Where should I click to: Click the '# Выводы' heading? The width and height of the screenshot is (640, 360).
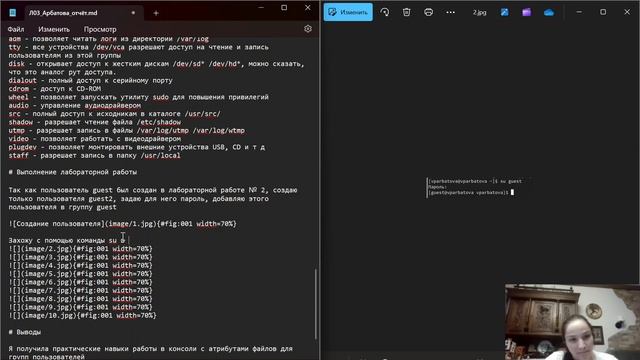[x=24, y=332]
